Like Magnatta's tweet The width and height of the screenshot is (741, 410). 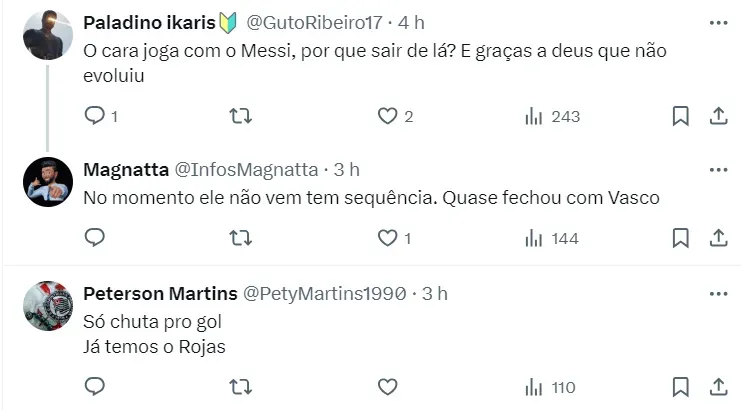(387, 238)
